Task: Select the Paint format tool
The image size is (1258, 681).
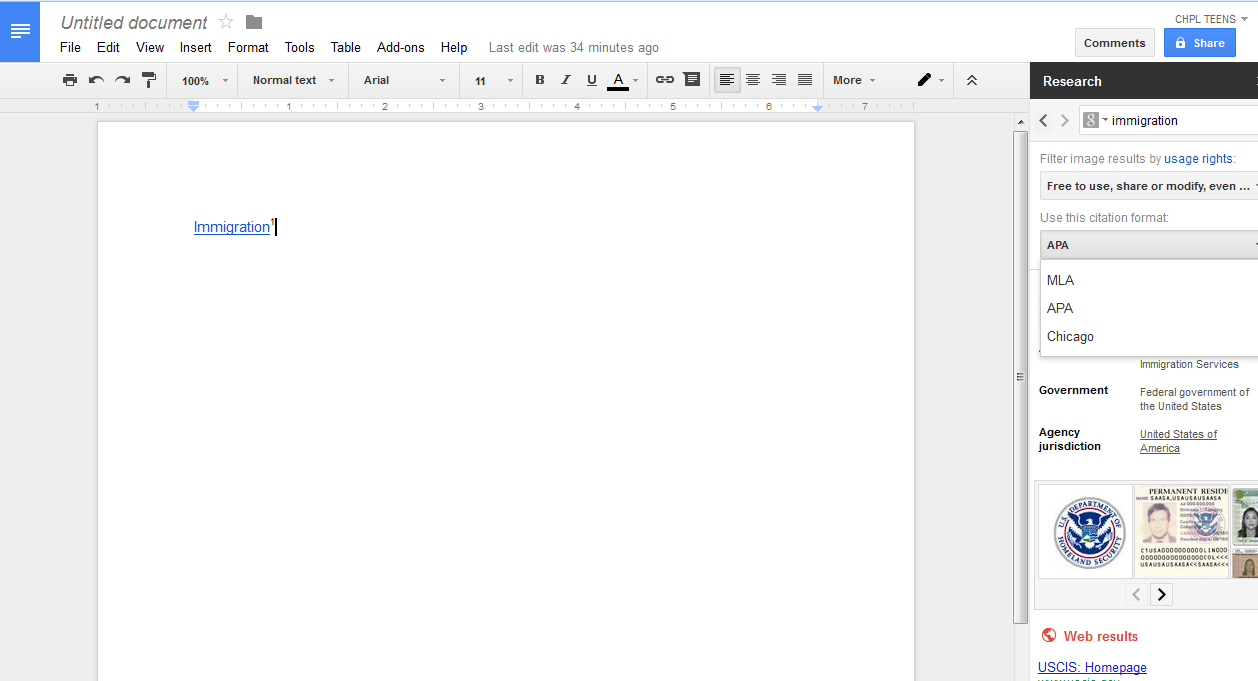Action: click(148, 80)
